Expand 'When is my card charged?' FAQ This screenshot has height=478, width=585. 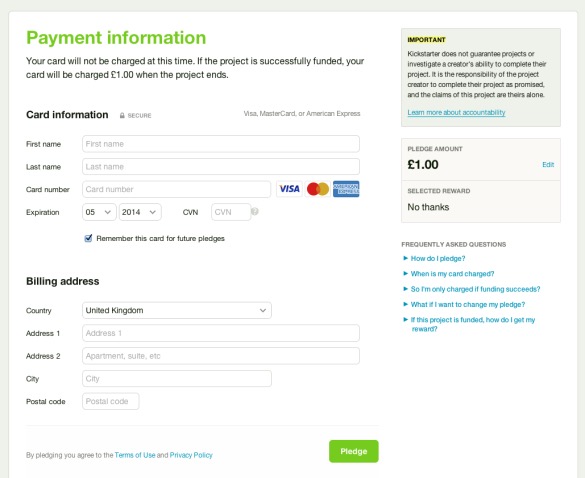[x=452, y=274]
